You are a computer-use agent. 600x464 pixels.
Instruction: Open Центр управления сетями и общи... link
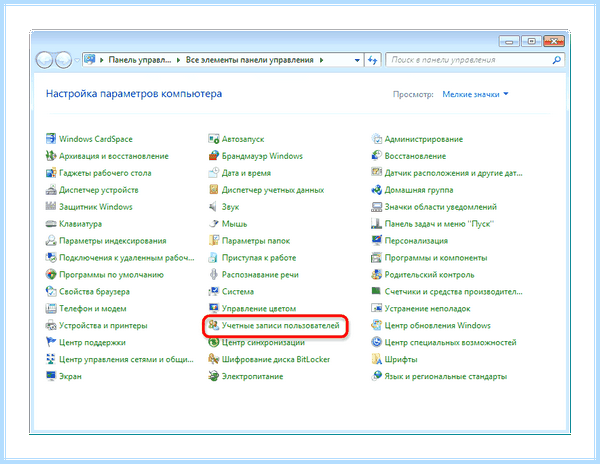coord(126,359)
